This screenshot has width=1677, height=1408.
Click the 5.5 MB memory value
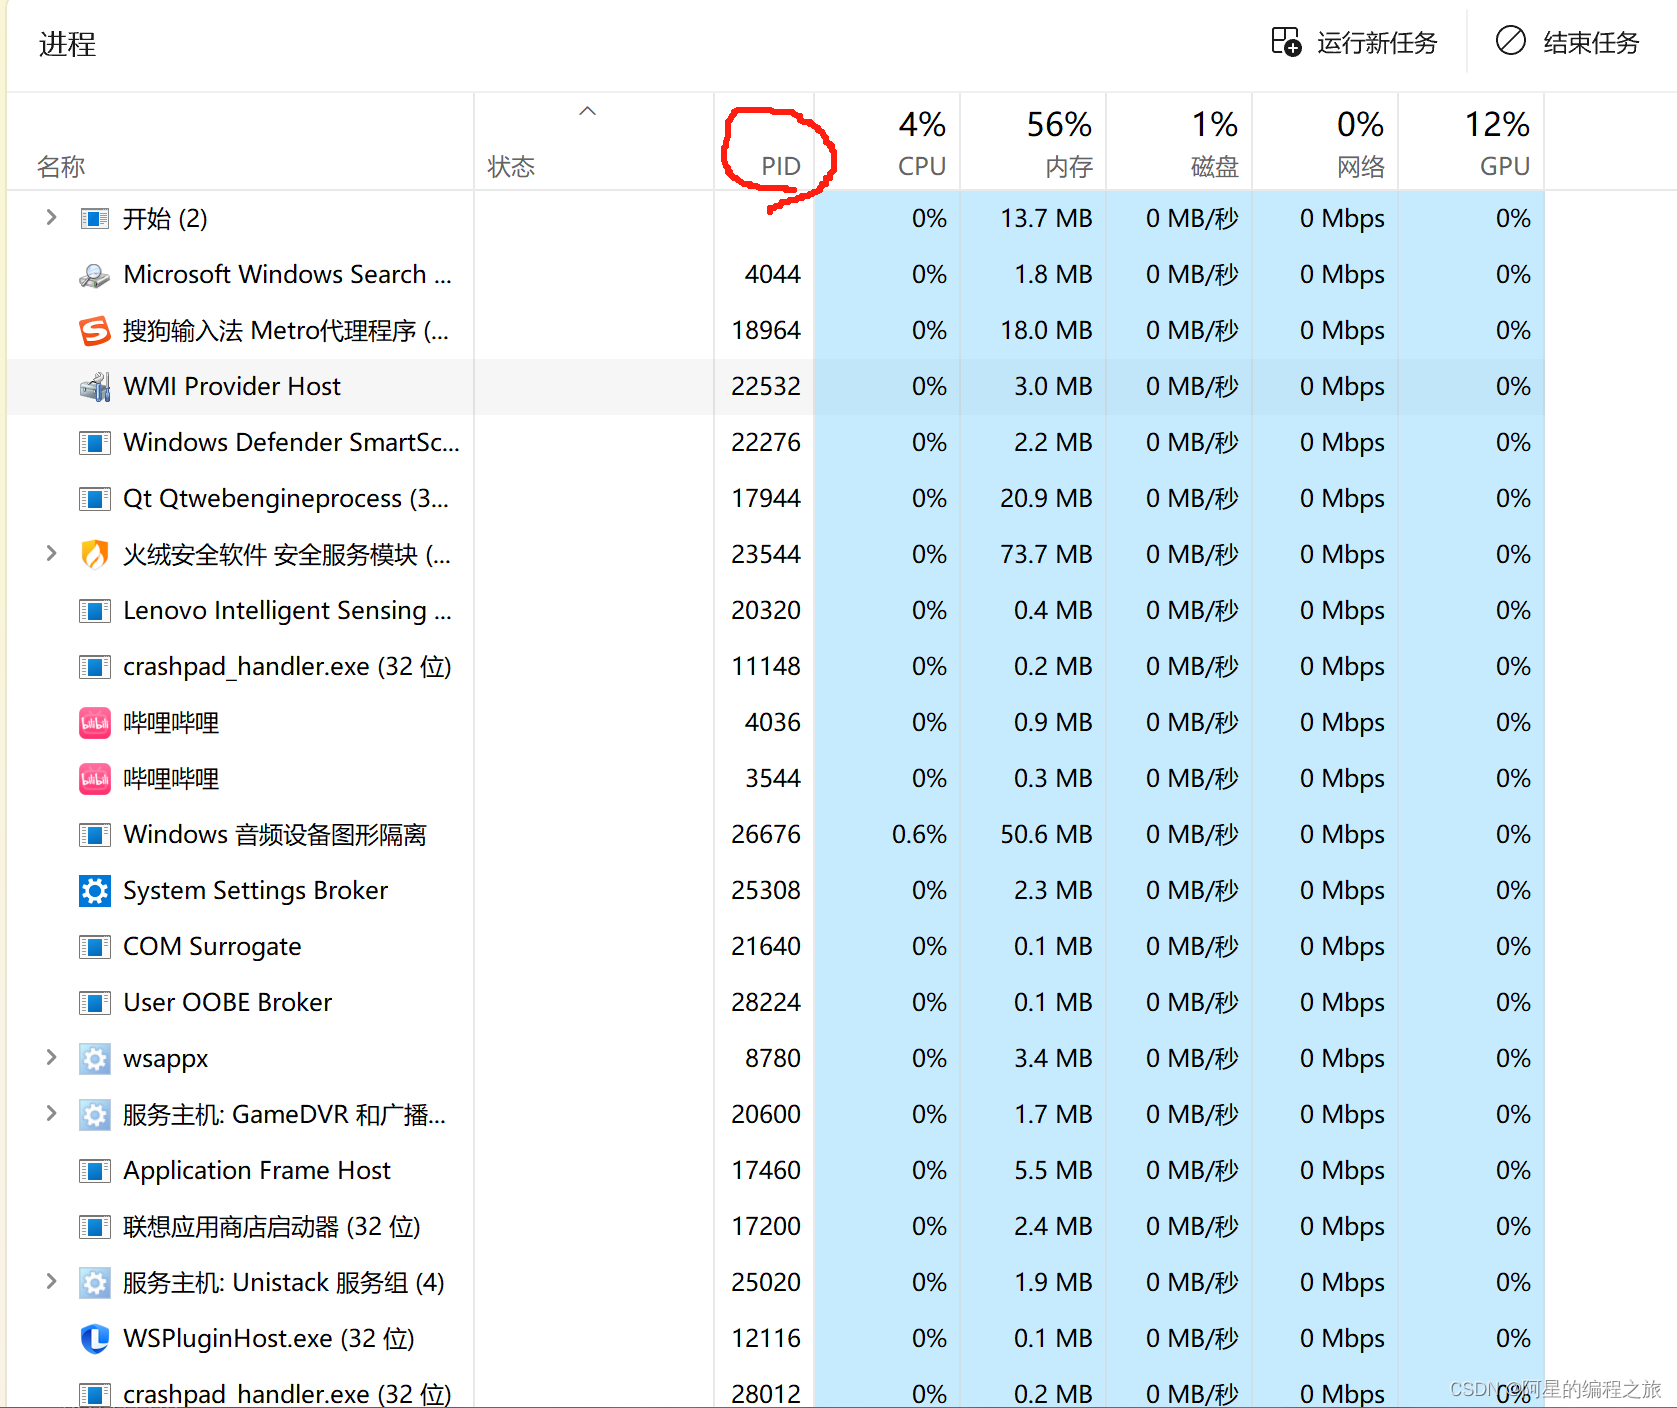[1053, 1171]
